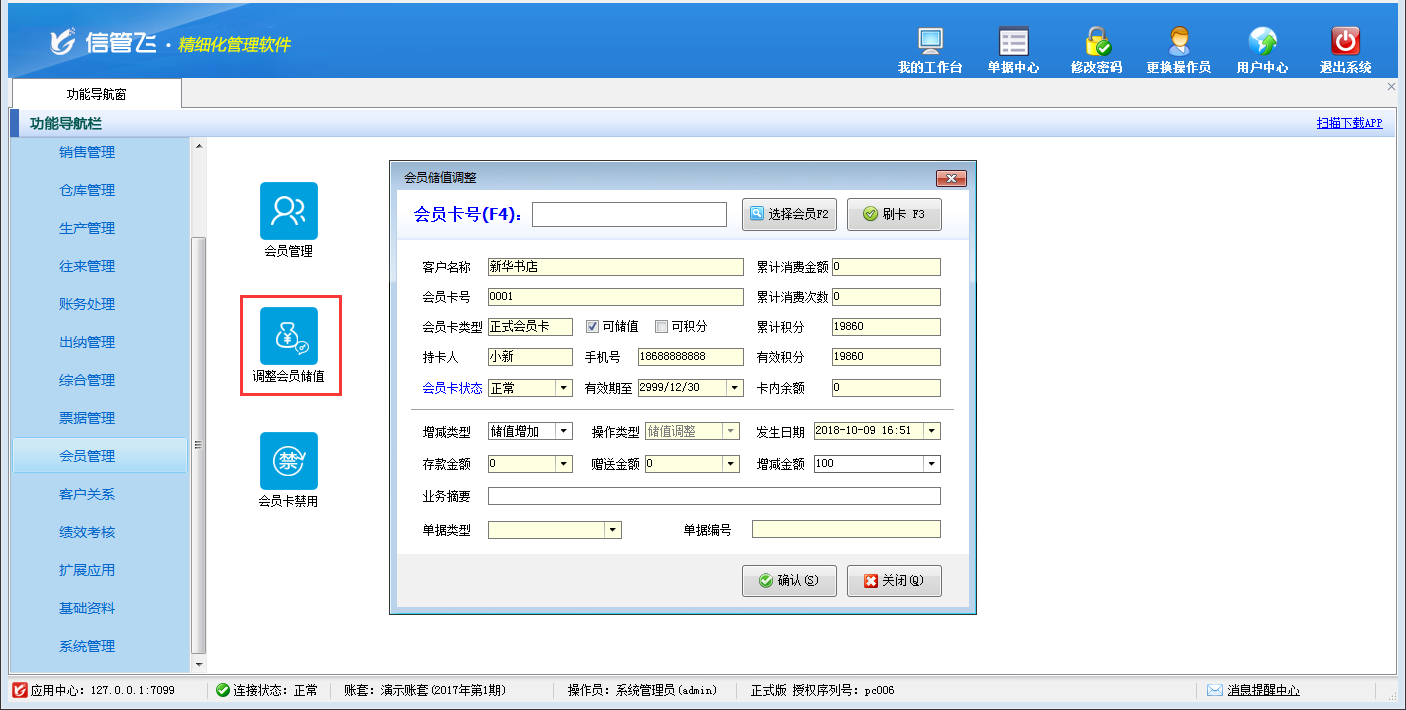The width and height of the screenshot is (1406, 710).
Task: Select 销售管理 in navigation sidebar
Action: pos(87,152)
